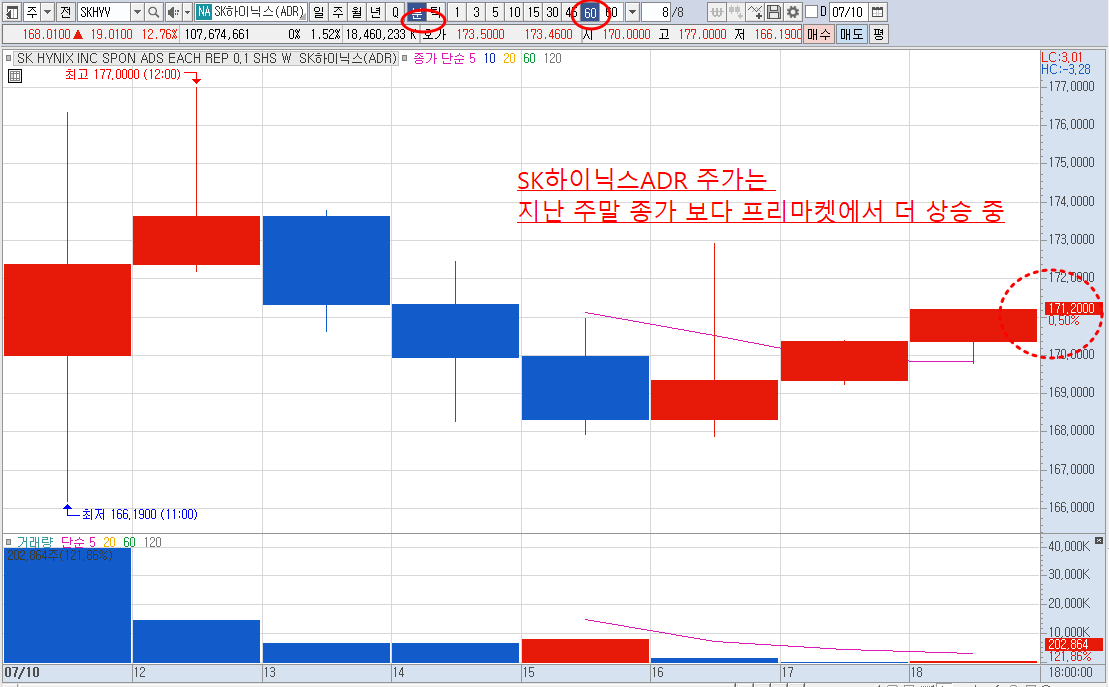
Task: Toggle the volume indicator square
Action: (x=8, y=542)
